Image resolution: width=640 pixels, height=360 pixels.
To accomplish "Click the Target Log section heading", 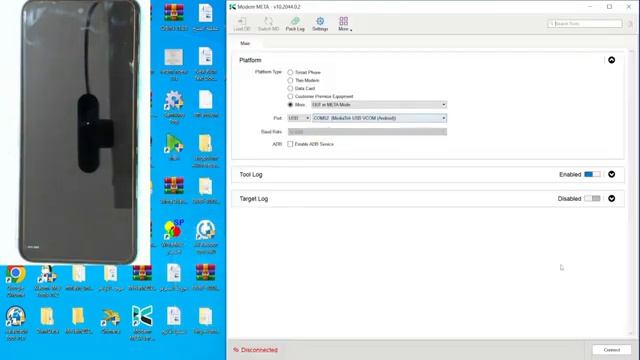I will (254, 199).
